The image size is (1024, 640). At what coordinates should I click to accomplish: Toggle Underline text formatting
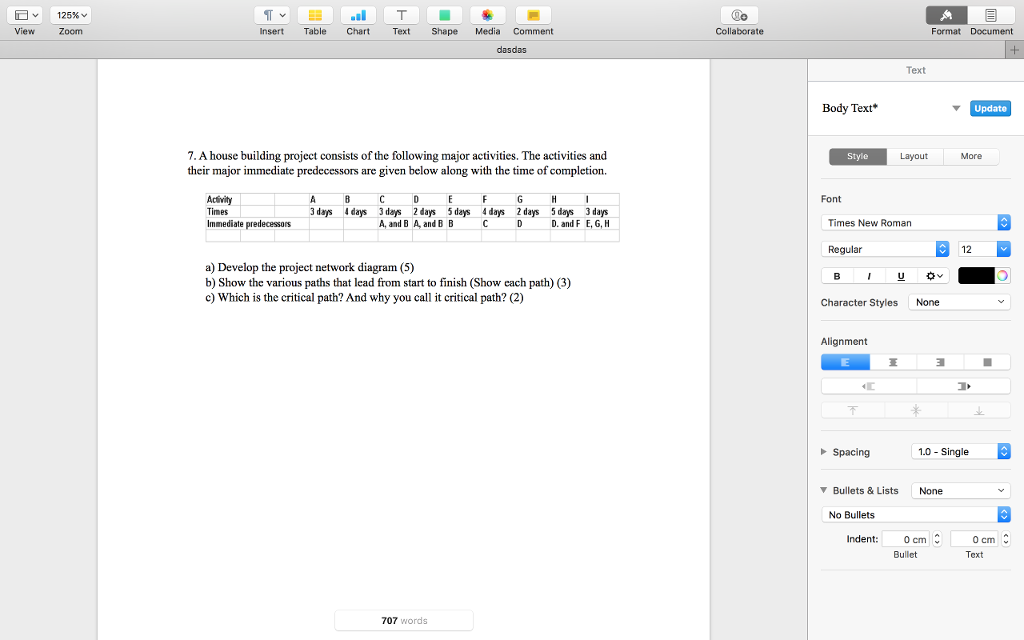901,276
